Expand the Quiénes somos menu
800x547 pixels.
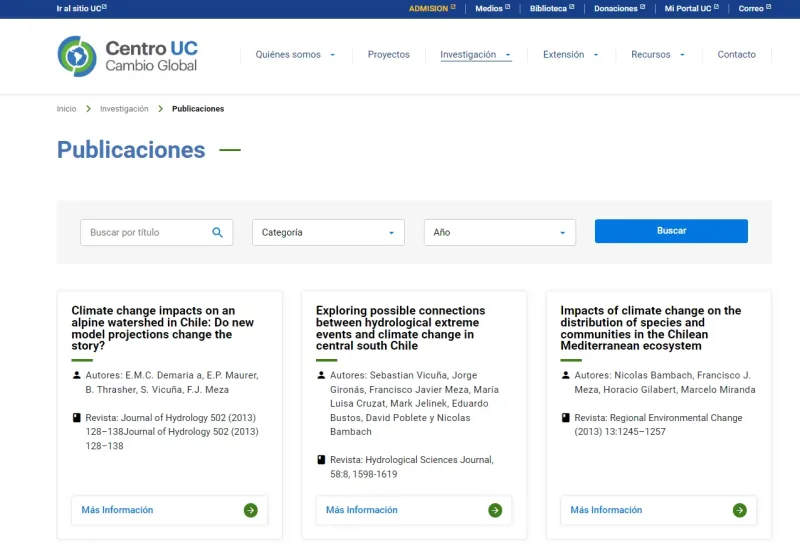(x=295, y=55)
